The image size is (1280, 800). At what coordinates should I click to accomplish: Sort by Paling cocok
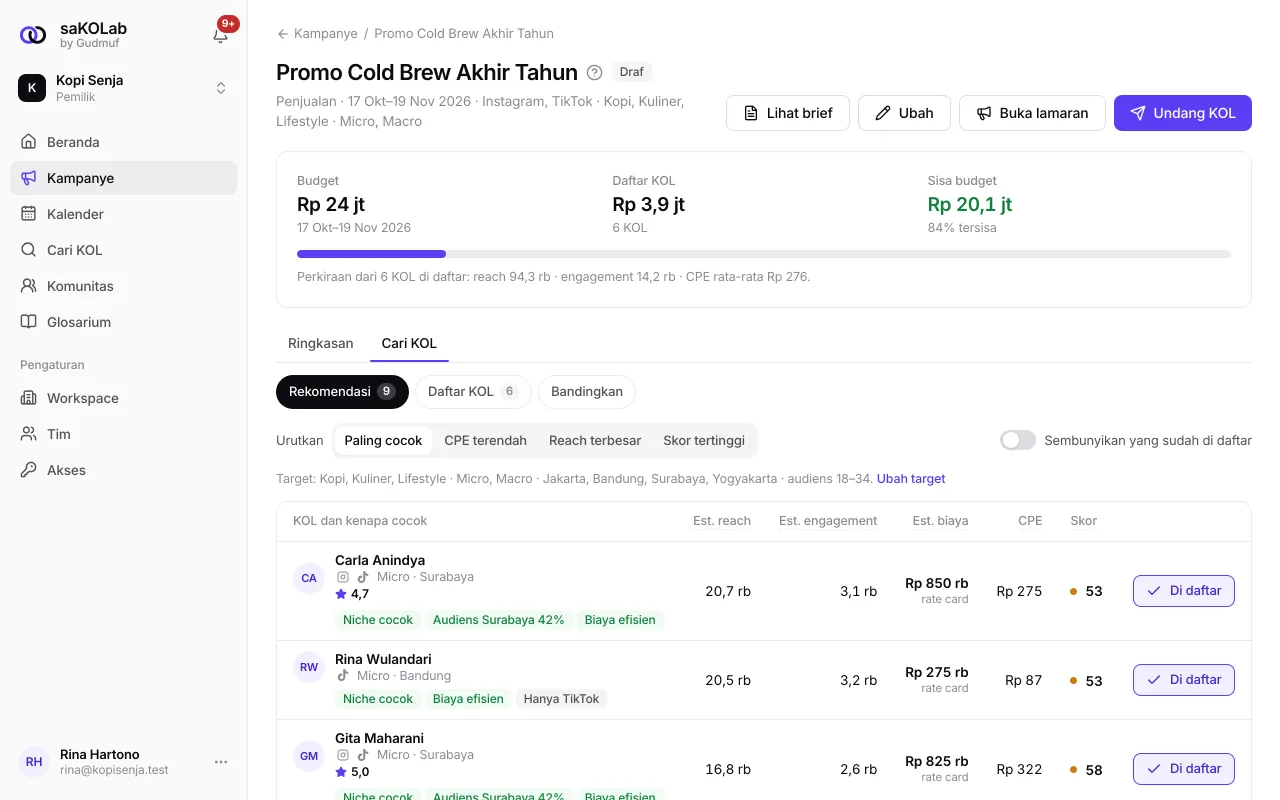click(x=383, y=440)
